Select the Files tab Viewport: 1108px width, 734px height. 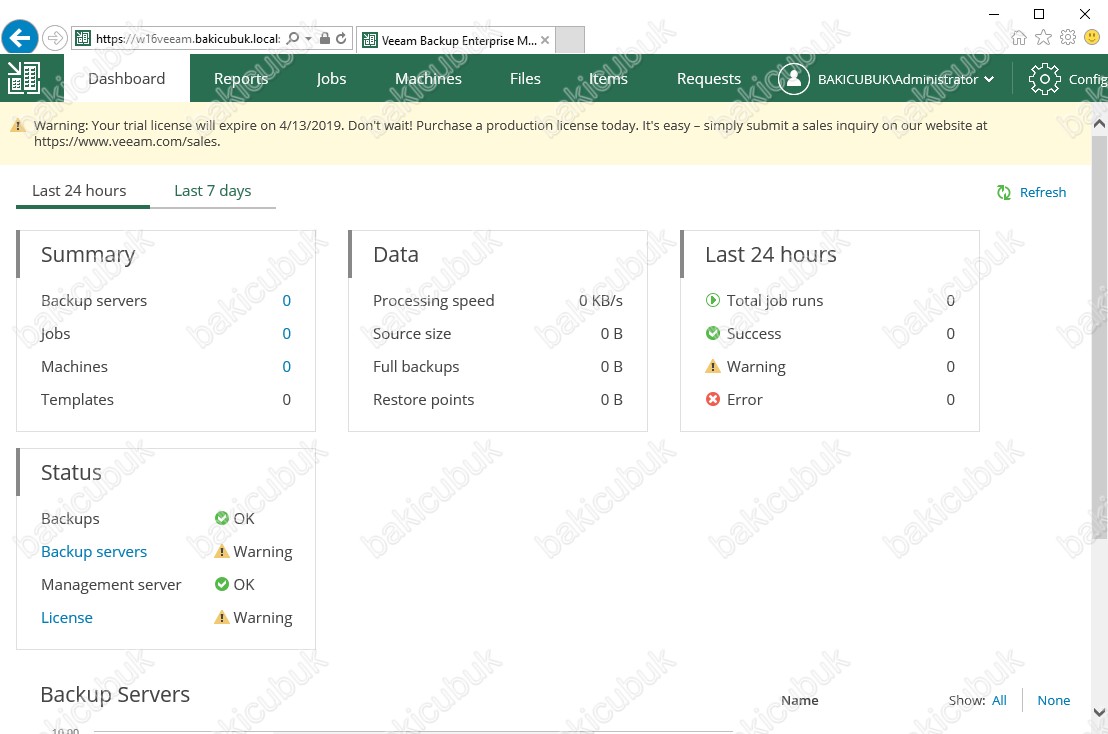[525, 78]
